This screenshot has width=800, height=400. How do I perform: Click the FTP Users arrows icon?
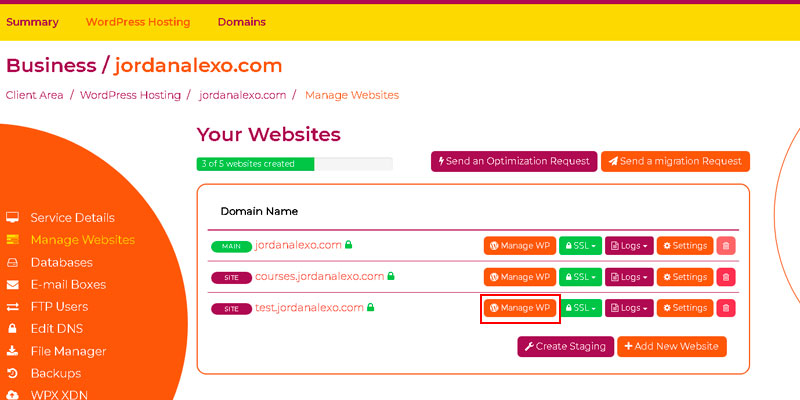point(12,307)
